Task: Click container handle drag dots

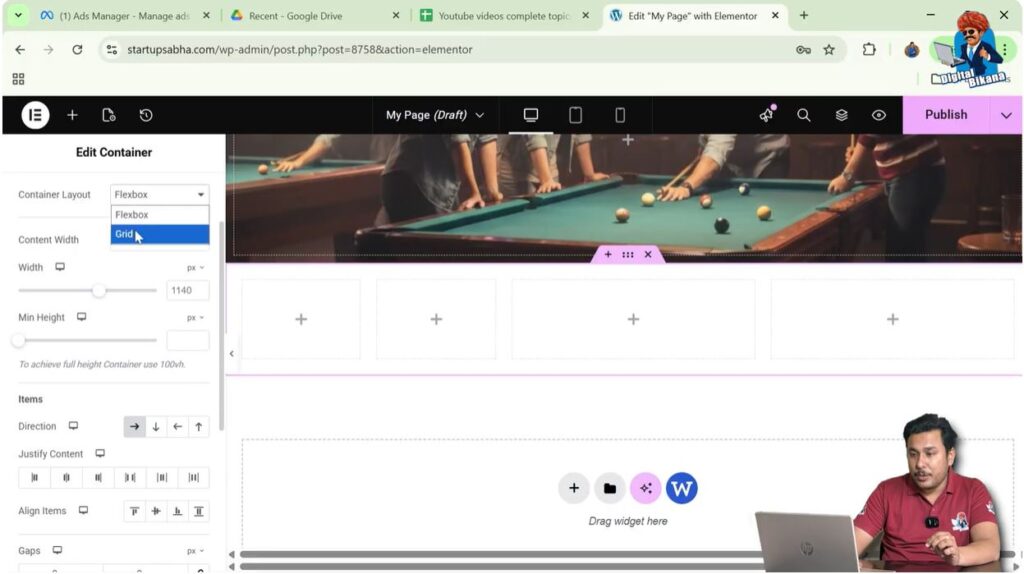Action: click(x=628, y=255)
